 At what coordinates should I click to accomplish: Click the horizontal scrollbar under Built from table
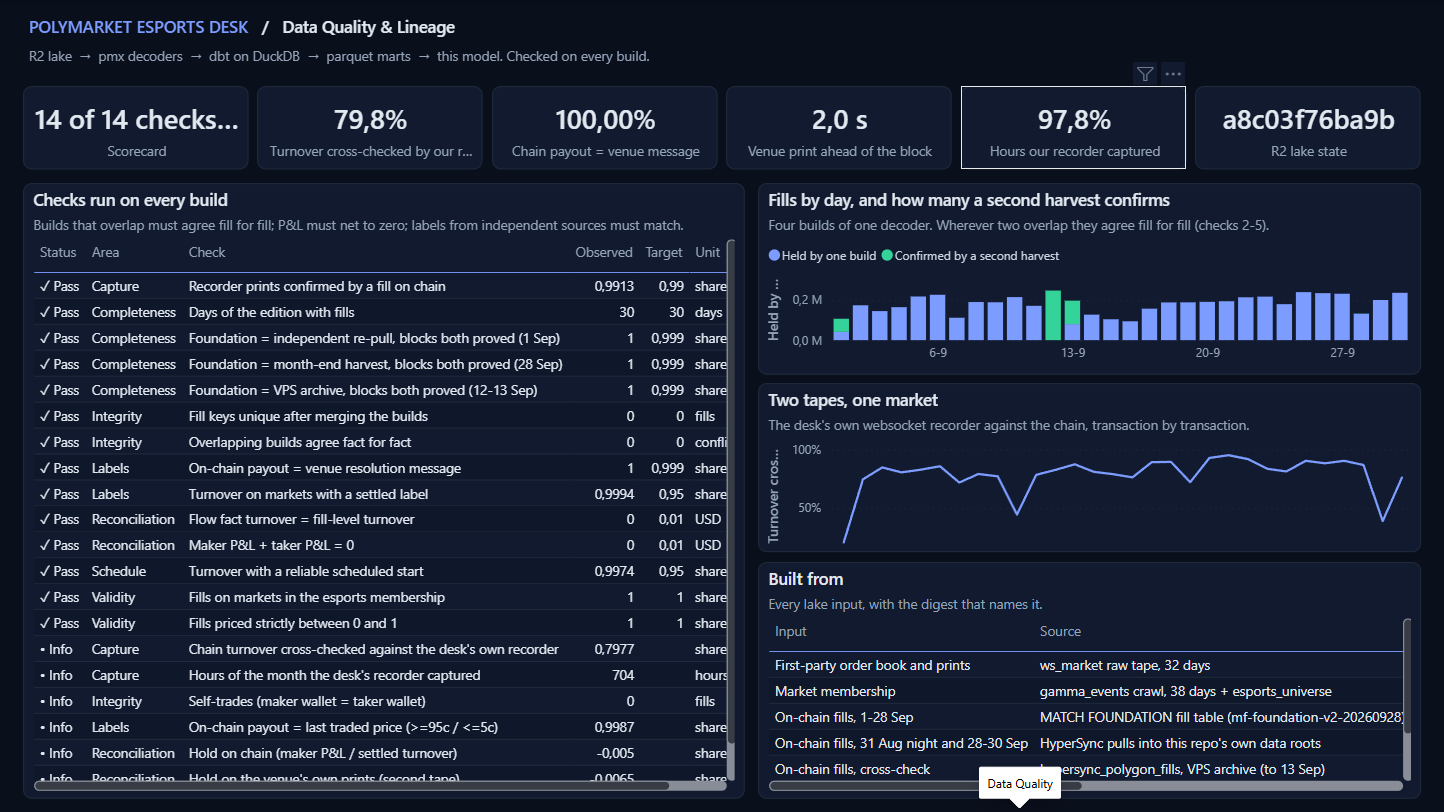(925, 786)
